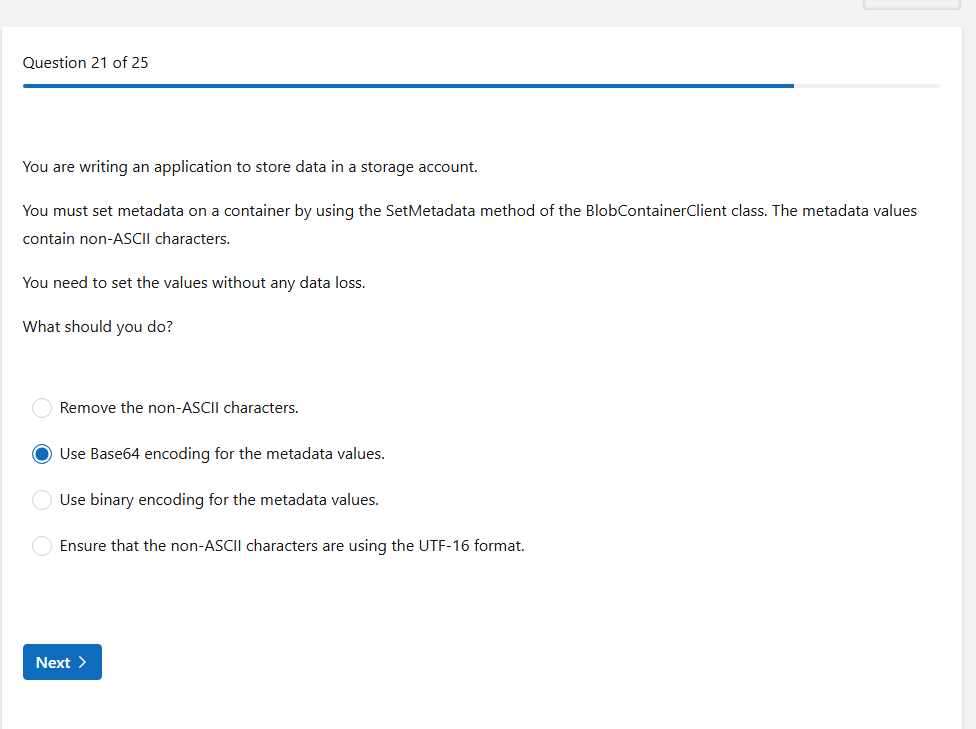This screenshot has width=976, height=729.
Task: Select the 'Remove the non-ASCII characters' radio button
Action: 42,408
